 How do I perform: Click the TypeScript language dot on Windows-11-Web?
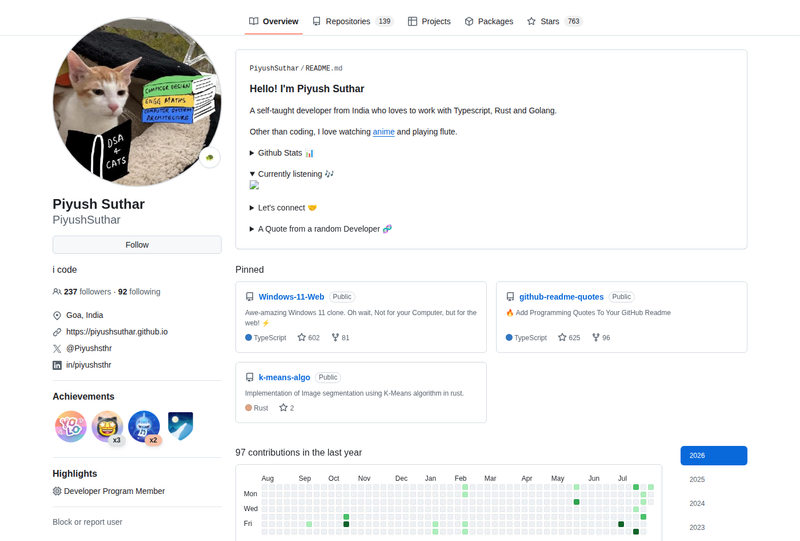point(248,338)
